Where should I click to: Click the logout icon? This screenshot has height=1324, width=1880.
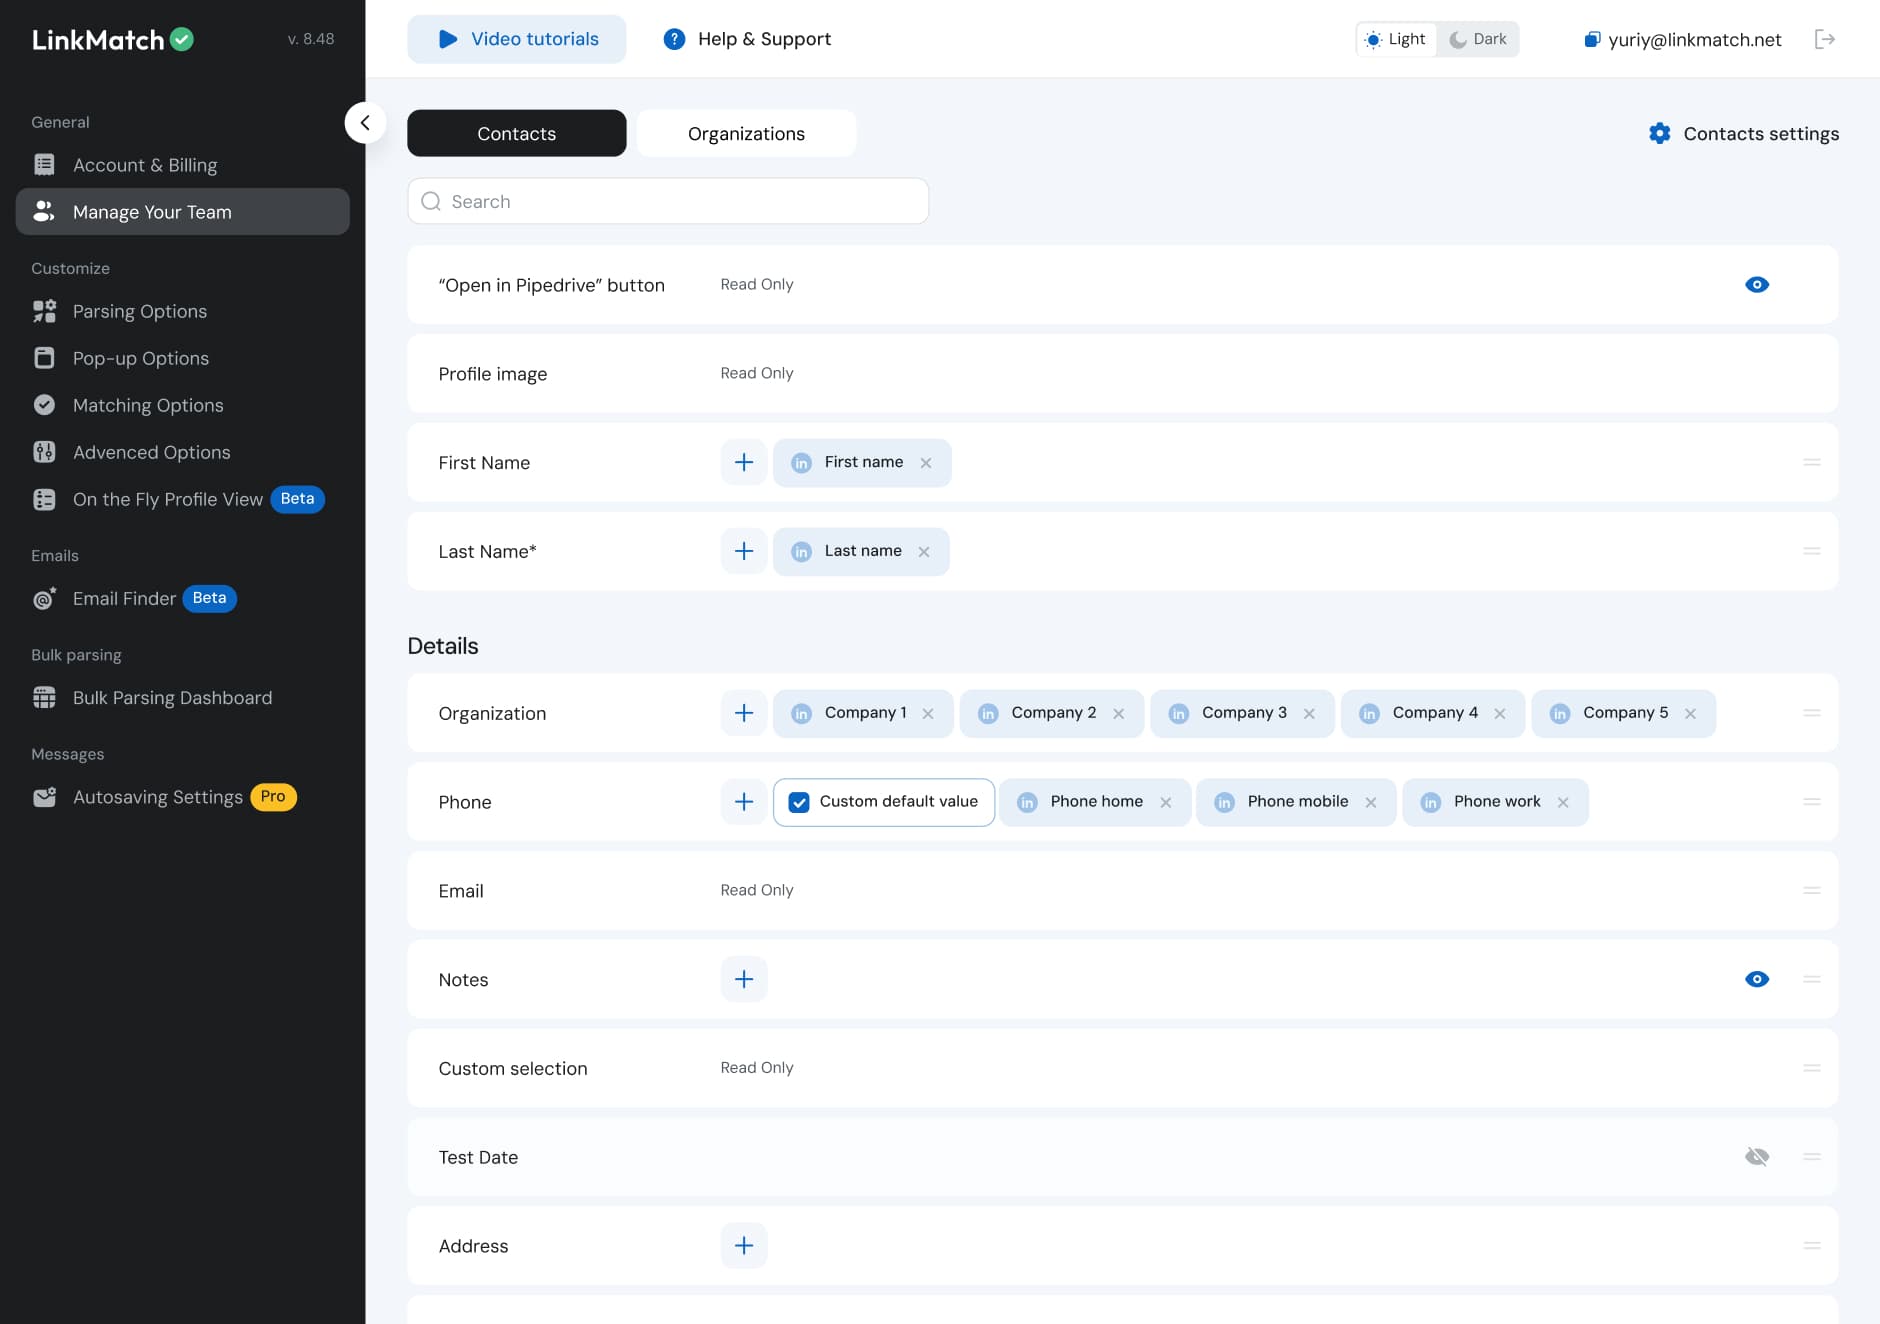[1825, 39]
